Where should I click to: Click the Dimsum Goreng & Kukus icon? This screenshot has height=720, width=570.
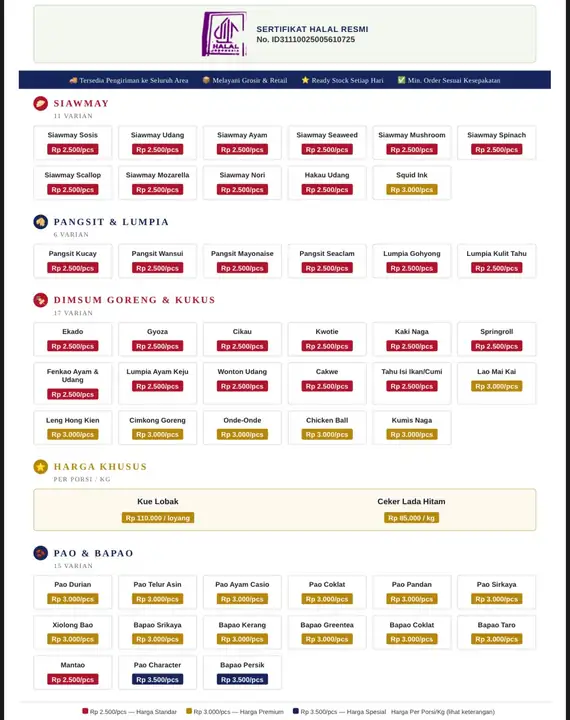coord(40,300)
